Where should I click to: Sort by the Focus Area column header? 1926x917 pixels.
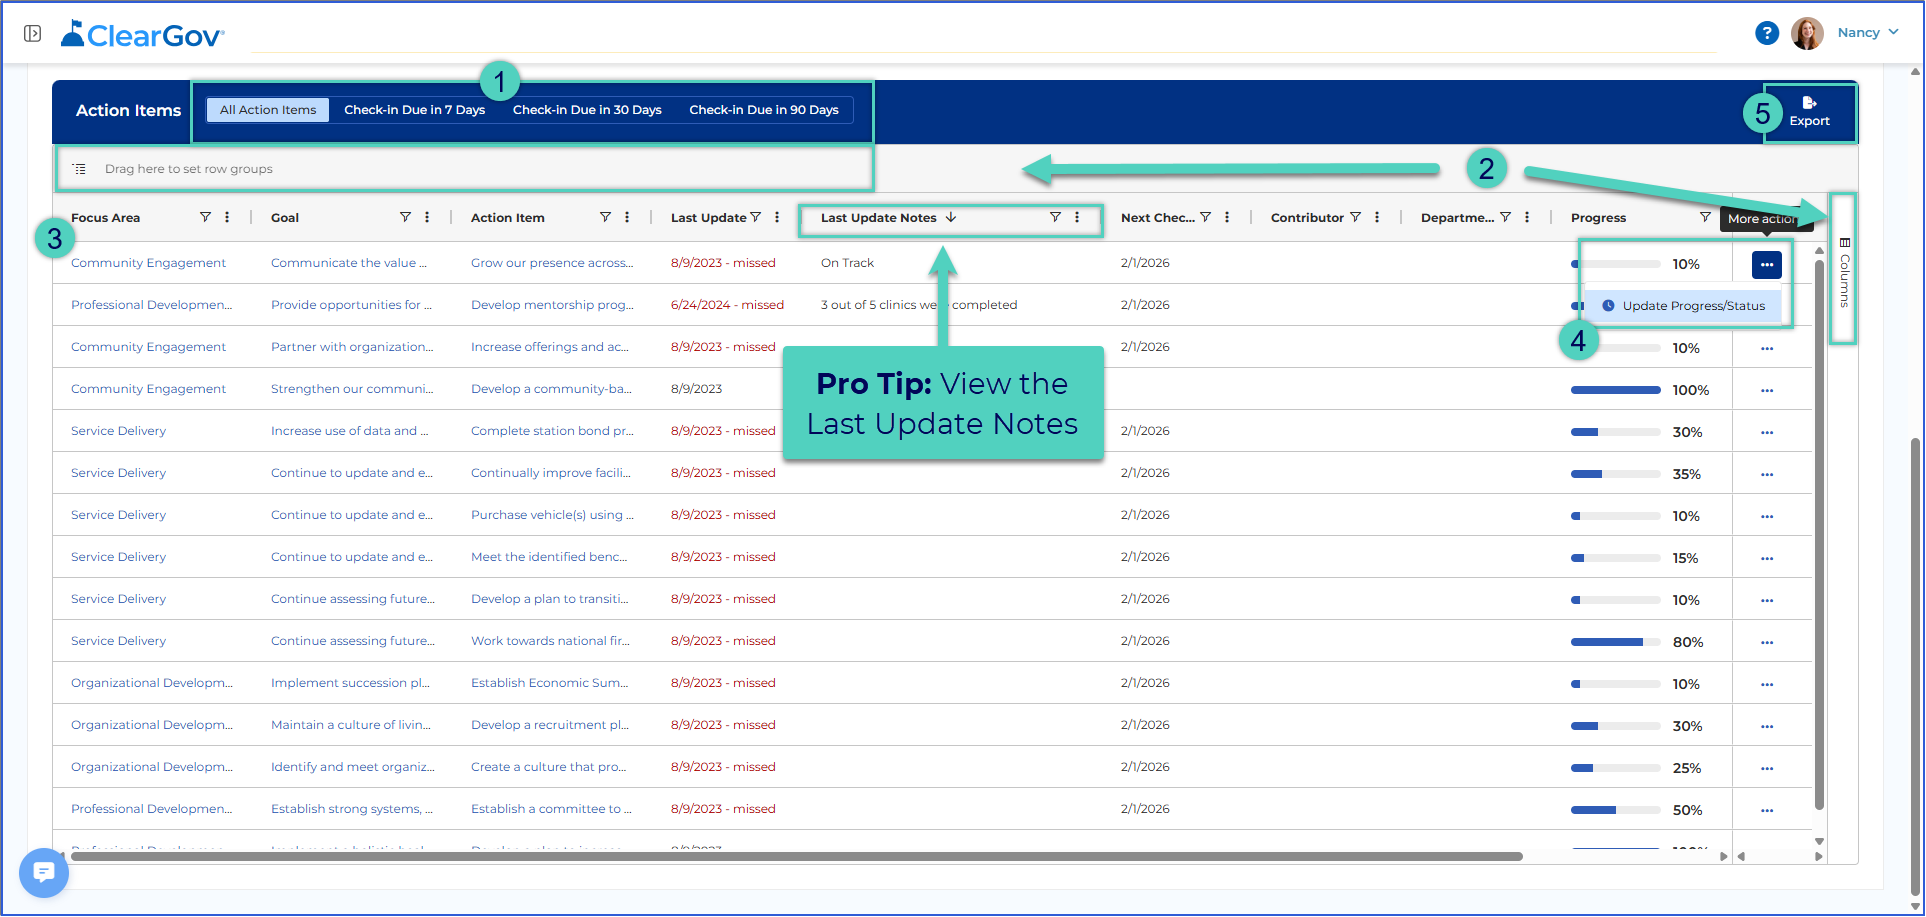(x=105, y=218)
